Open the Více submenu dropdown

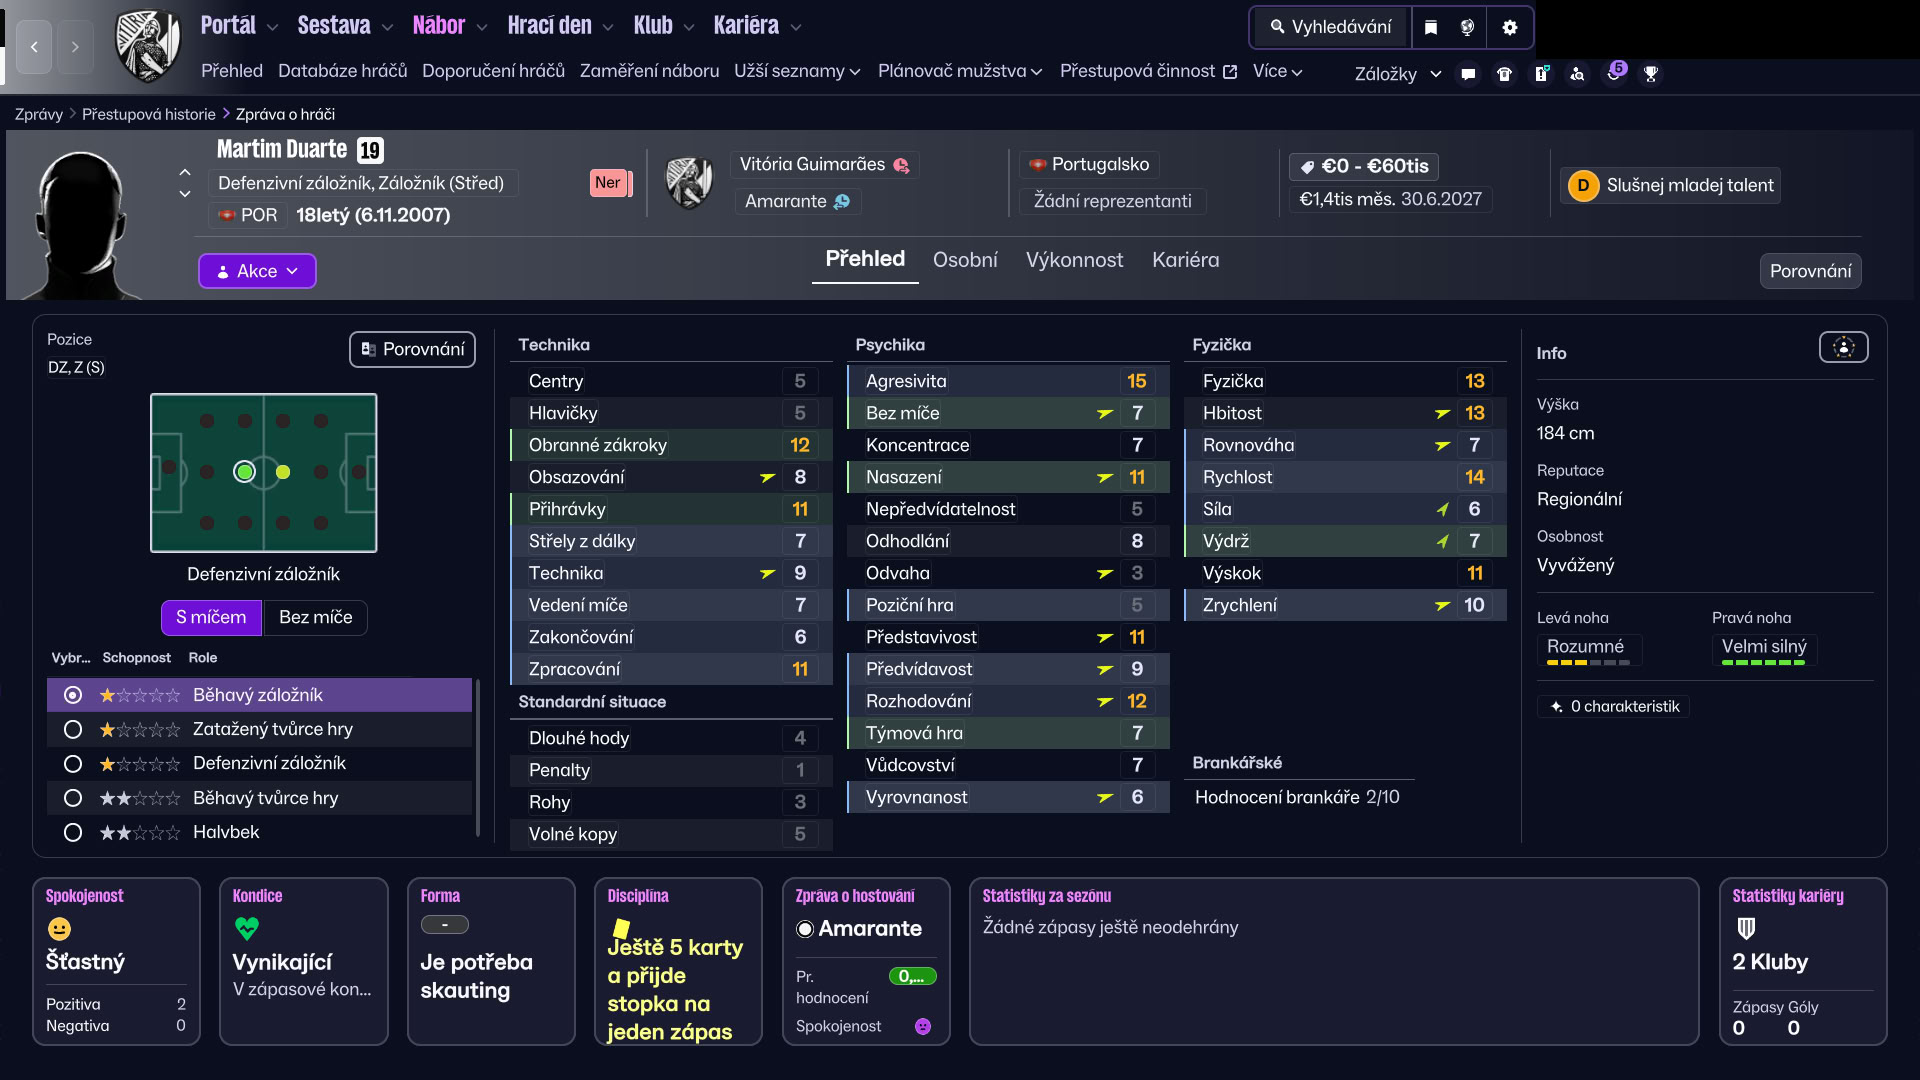click(1277, 71)
